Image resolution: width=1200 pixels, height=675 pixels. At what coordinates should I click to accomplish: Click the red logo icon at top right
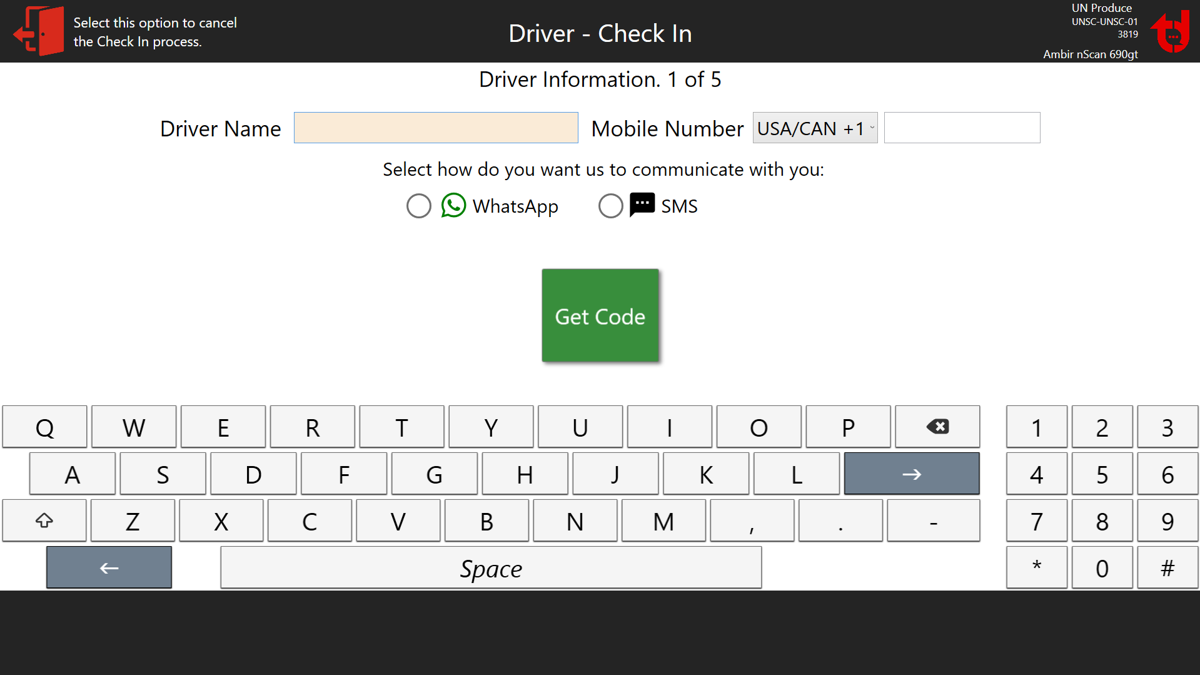coord(1170,31)
